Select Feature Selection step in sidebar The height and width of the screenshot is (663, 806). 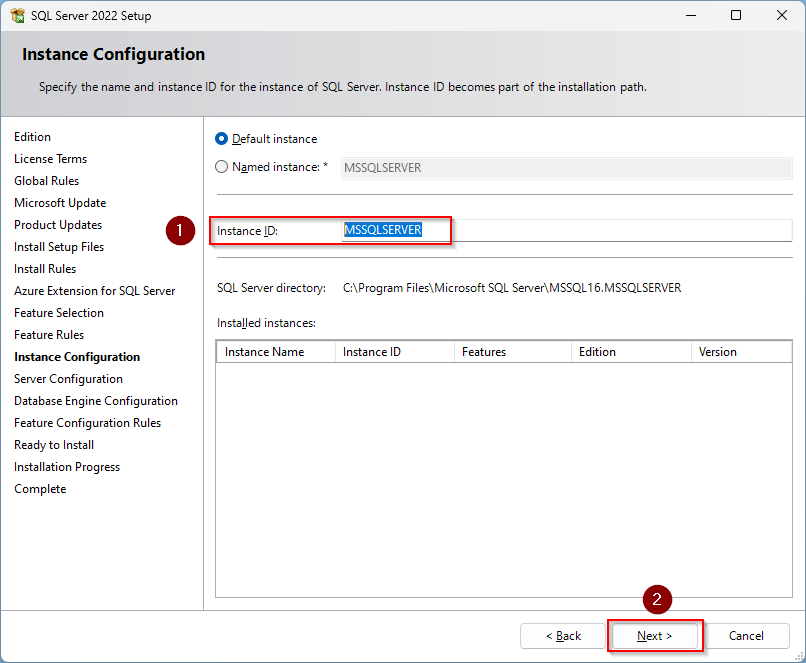[59, 313]
